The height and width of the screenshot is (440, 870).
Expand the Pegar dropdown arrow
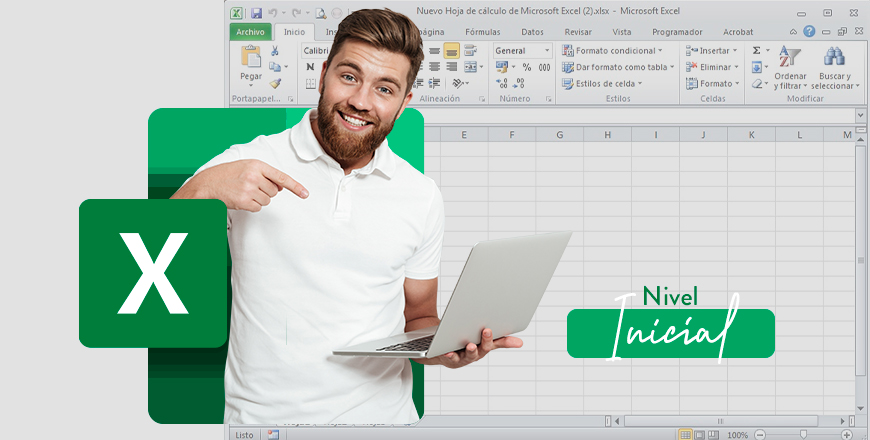coord(251,85)
